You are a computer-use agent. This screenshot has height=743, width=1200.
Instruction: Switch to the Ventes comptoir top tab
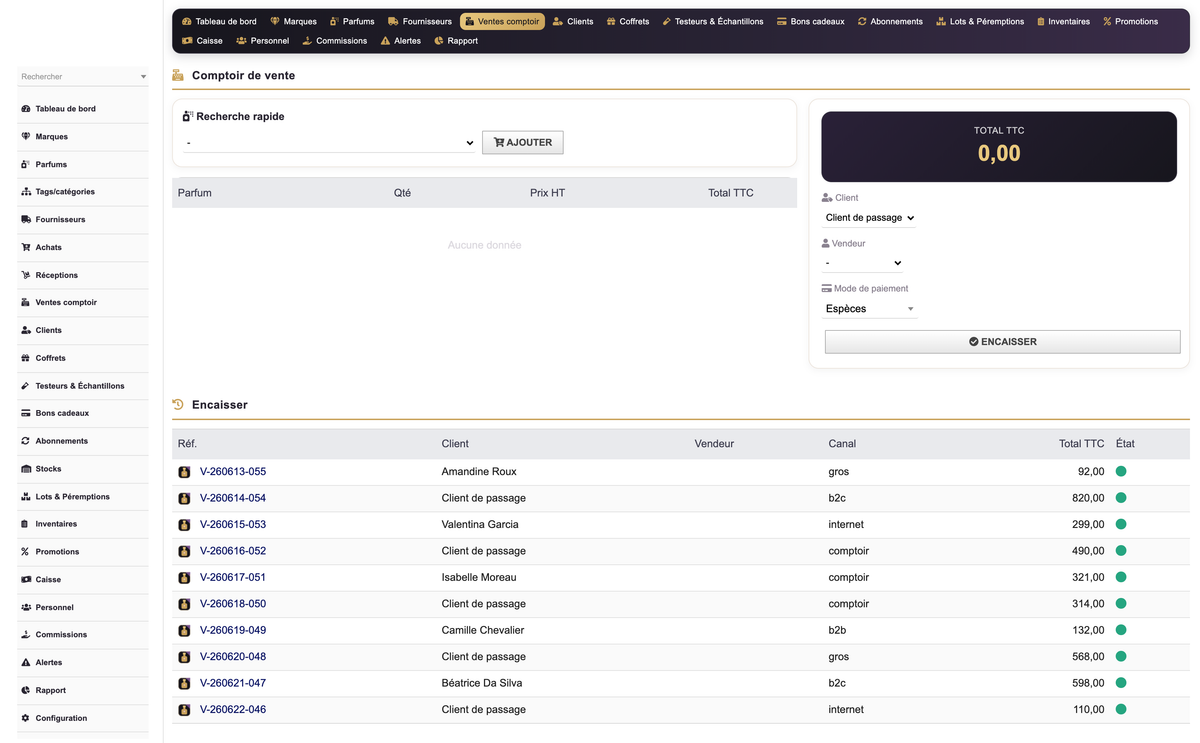[x=502, y=21]
